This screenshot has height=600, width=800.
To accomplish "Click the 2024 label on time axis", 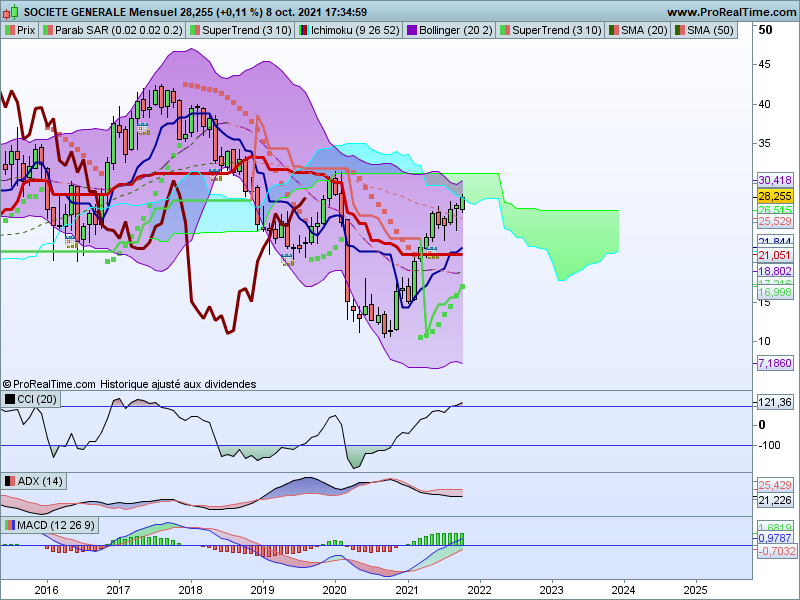I will click(623, 590).
